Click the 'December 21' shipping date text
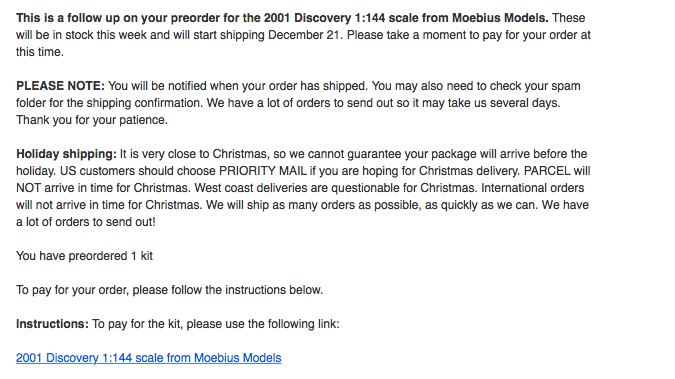The height and width of the screenshot is (379, 675). pyautogui.click(x=304, y=35)
